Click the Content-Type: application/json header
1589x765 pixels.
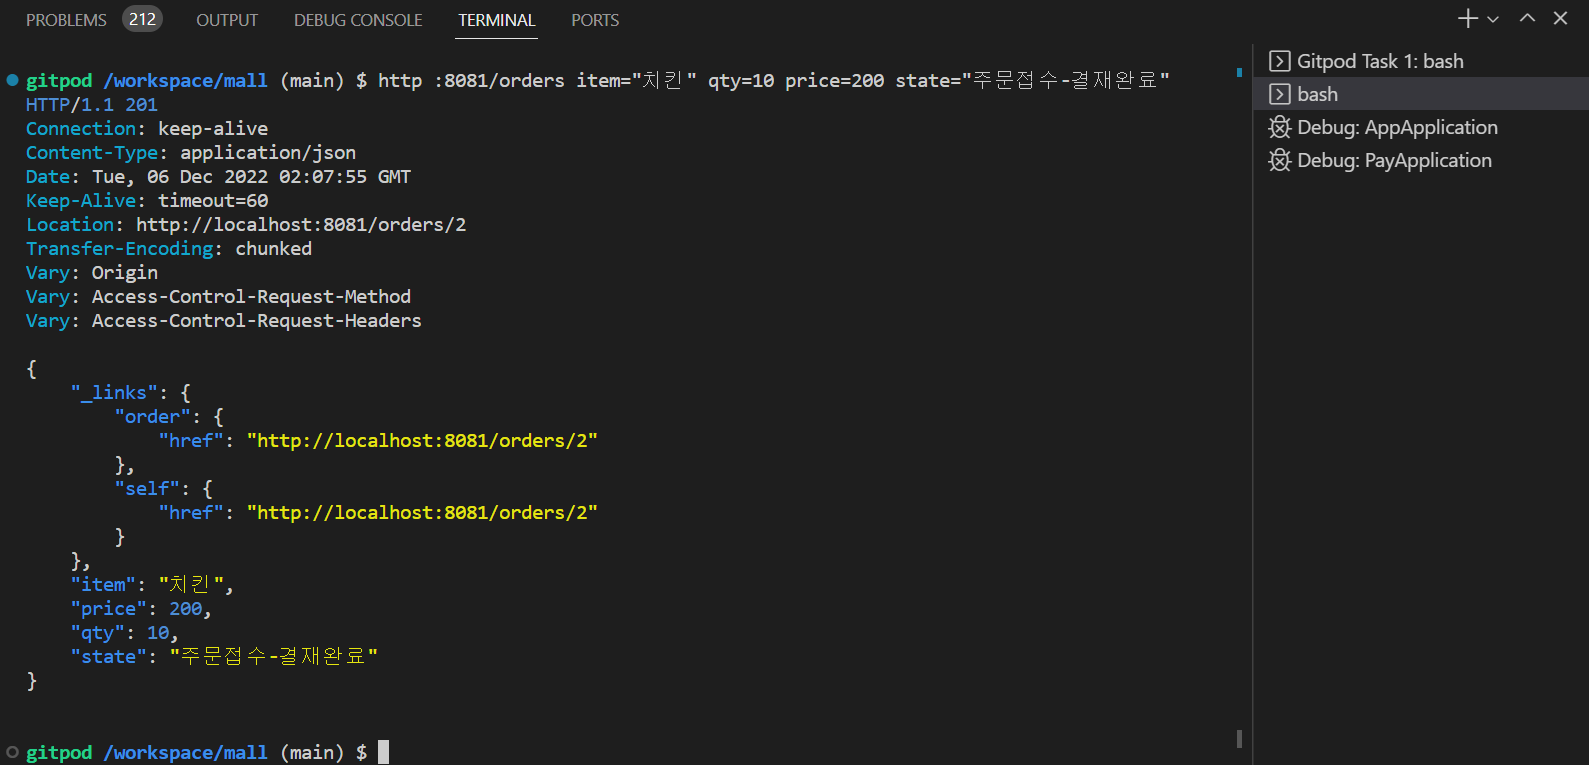191,153
